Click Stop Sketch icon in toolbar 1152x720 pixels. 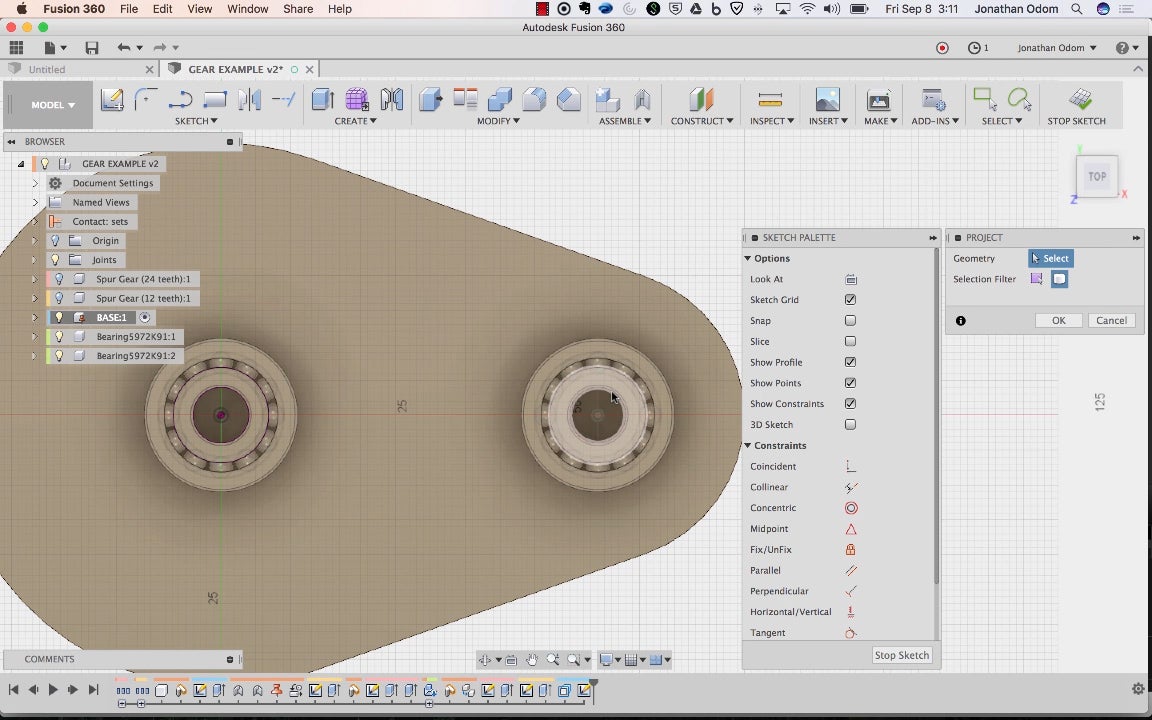click(1080, 99)
